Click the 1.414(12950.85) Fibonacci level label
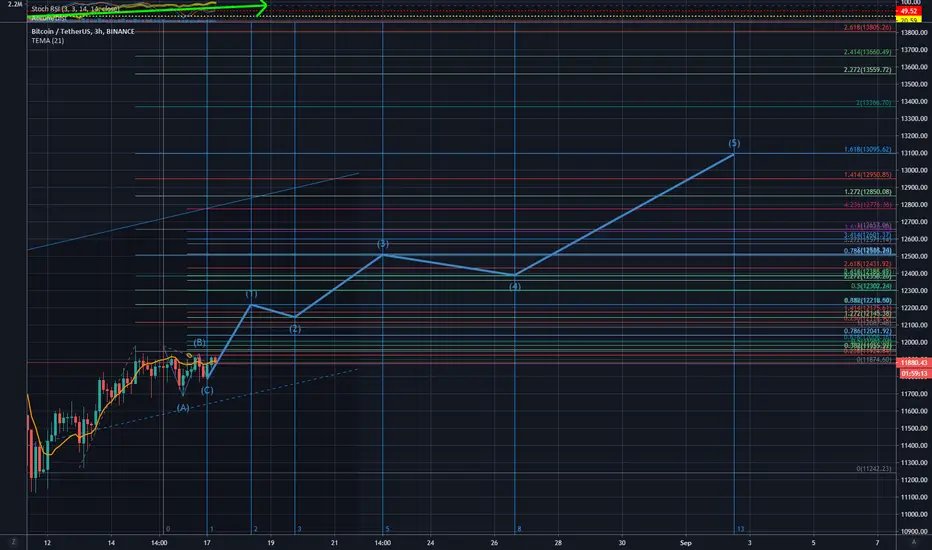 [x=868, y=175]
